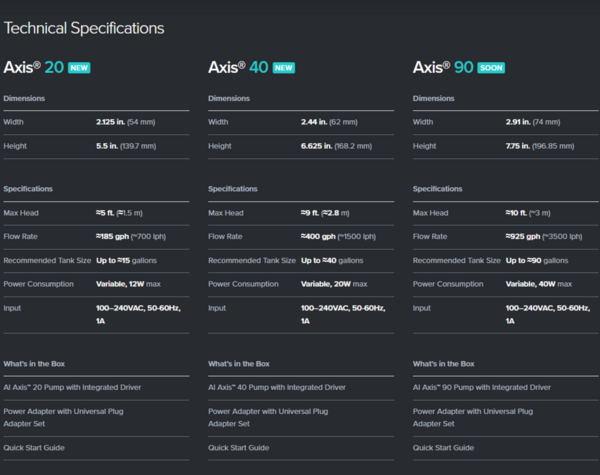
Task: Click the Dimensions heading under Axis 20
Action: coord(24,98)
